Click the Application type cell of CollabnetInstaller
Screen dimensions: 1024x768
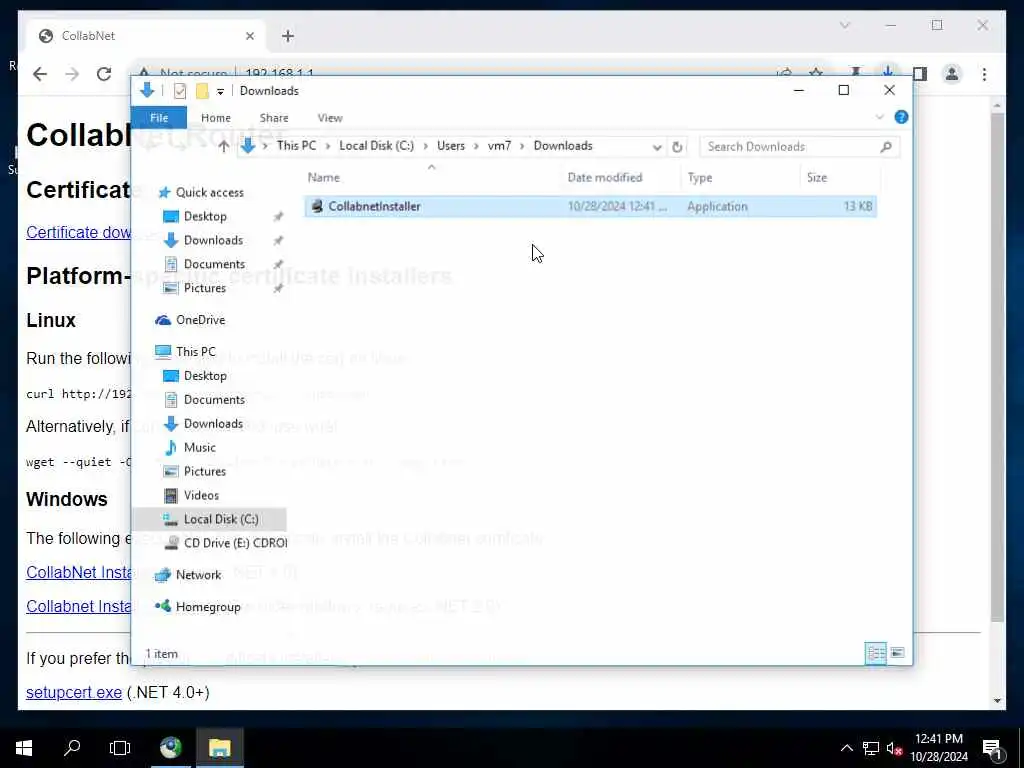coord(717,206)
